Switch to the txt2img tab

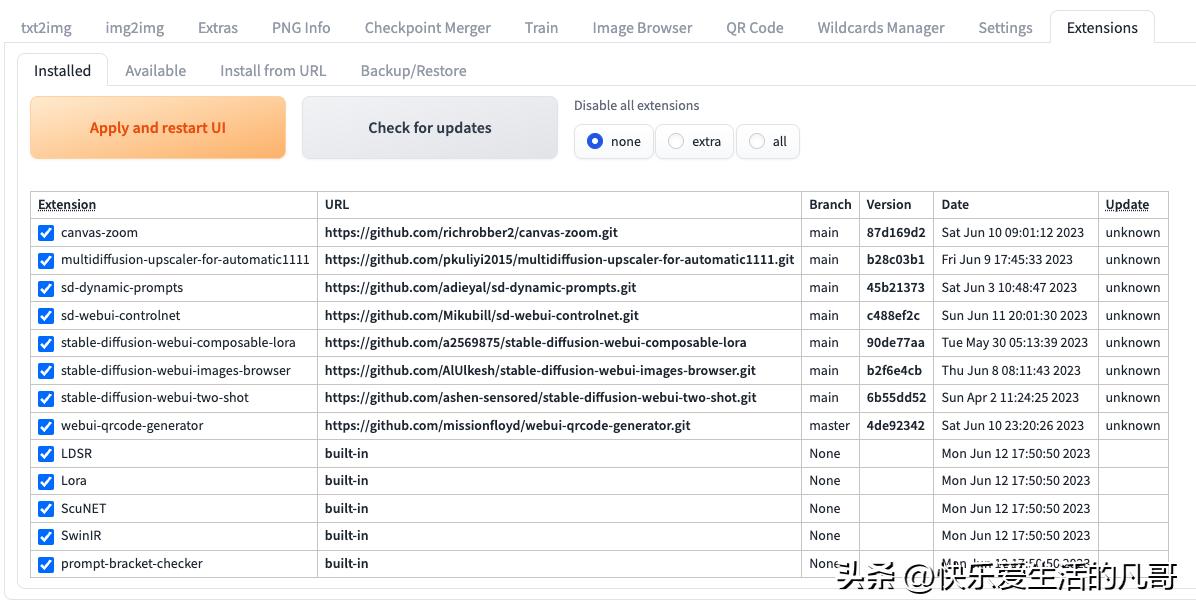click(46, 28)
